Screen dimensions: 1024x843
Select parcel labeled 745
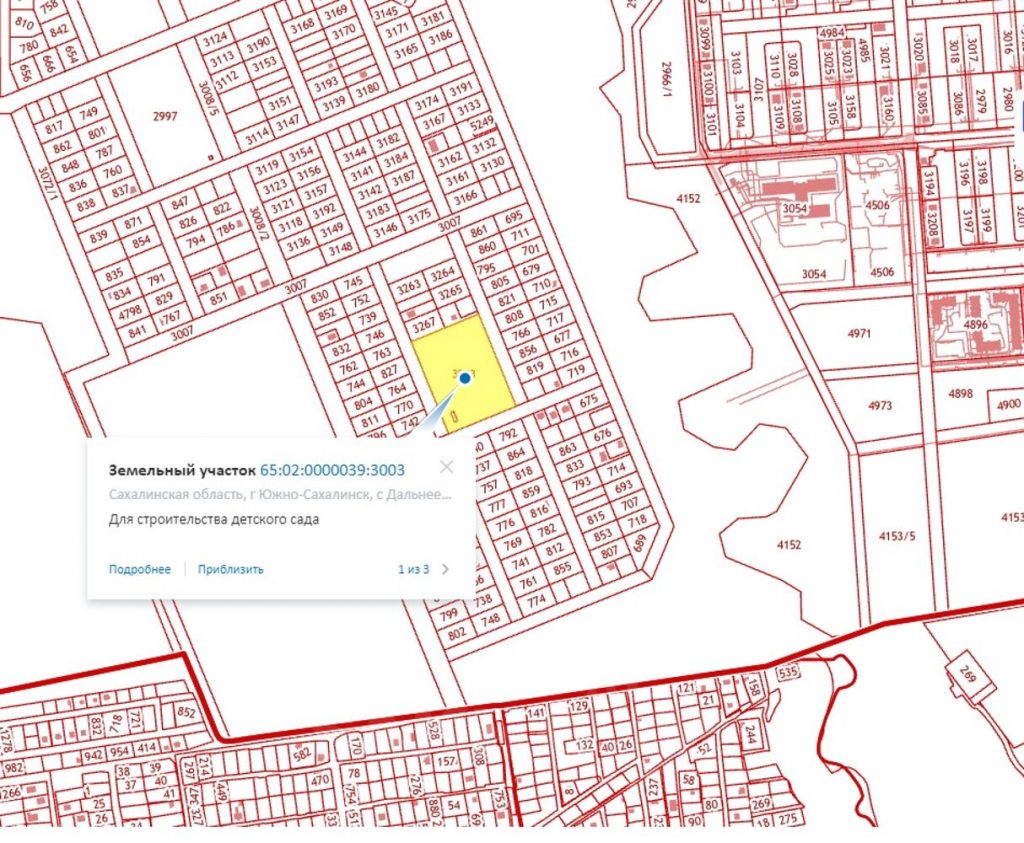(x=353, y=283)
